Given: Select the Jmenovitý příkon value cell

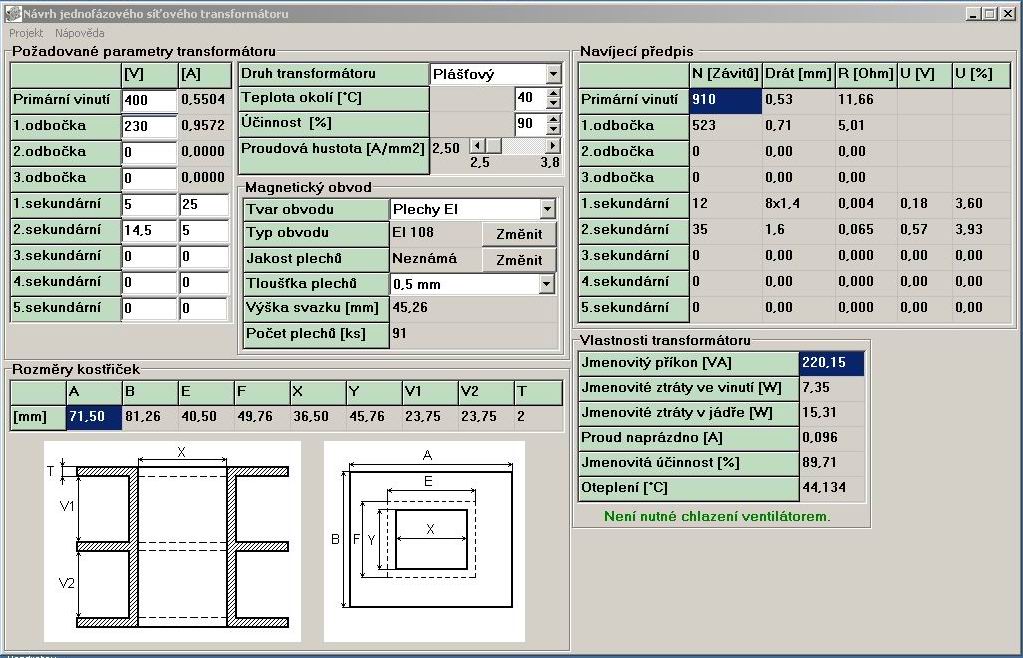Looking at the screenshot, I should point(832,362).
